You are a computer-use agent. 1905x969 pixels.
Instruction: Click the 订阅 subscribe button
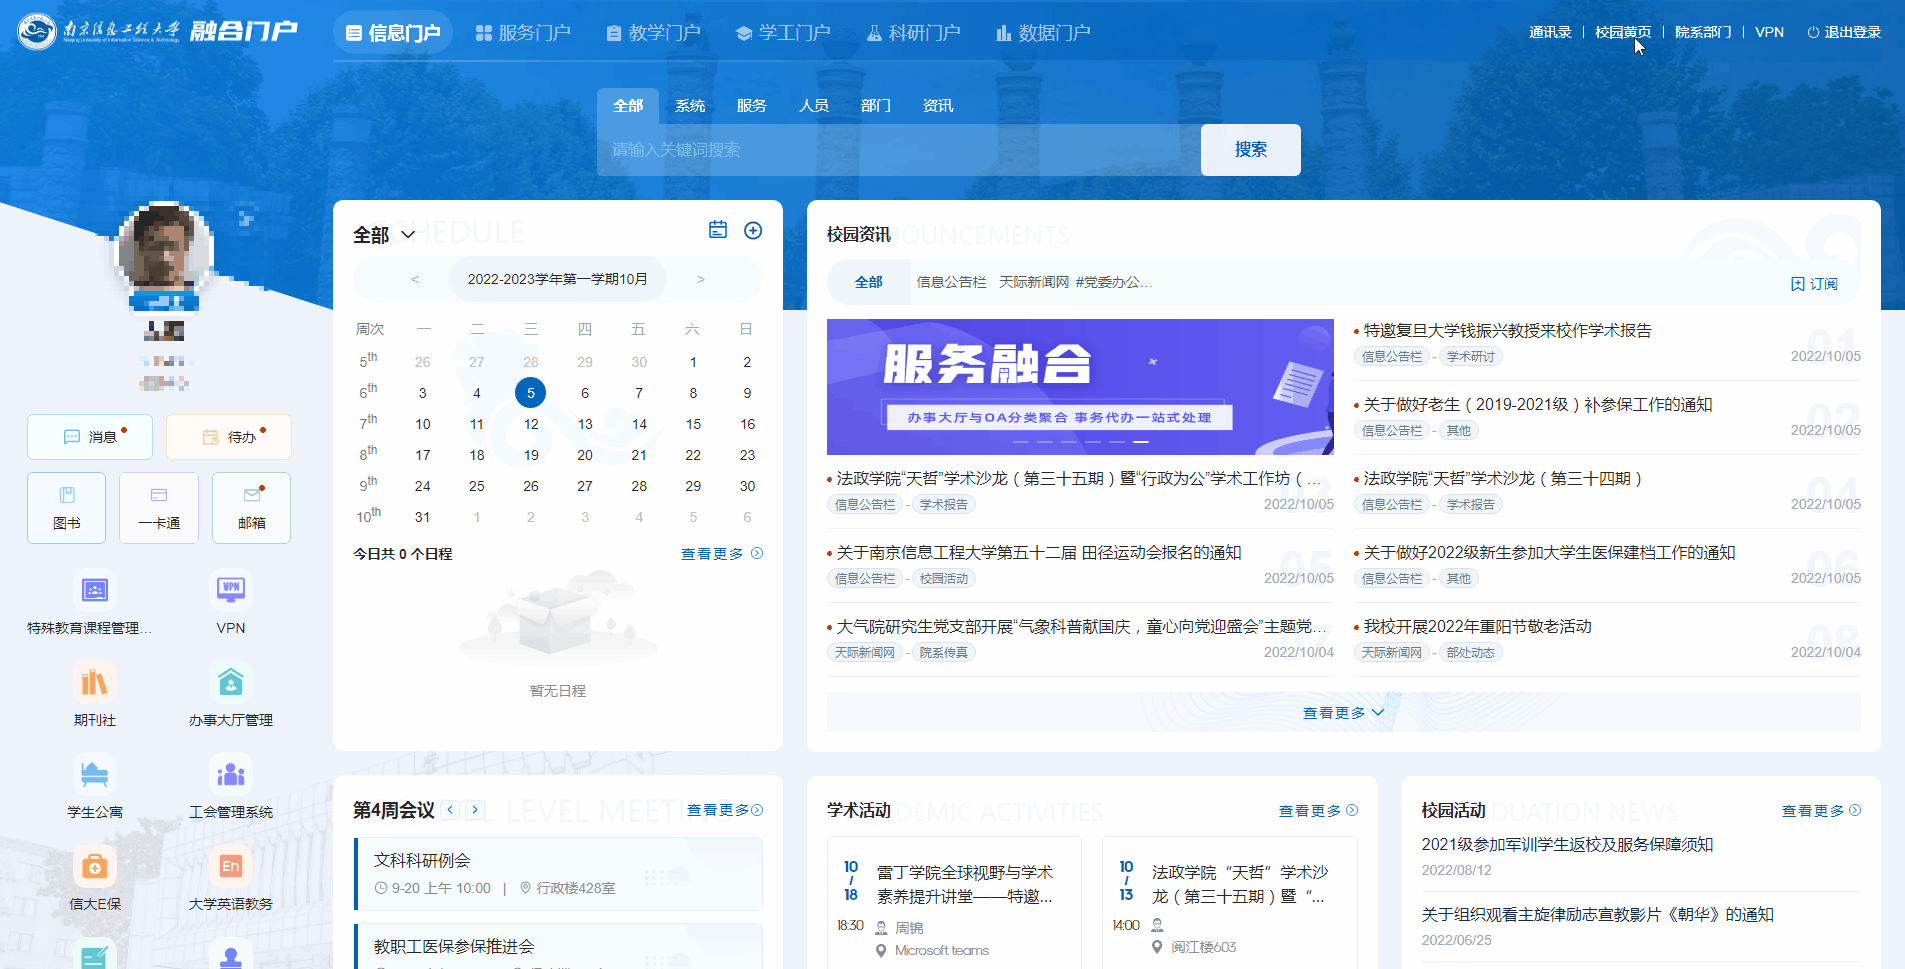click(x=1813, y=284)
